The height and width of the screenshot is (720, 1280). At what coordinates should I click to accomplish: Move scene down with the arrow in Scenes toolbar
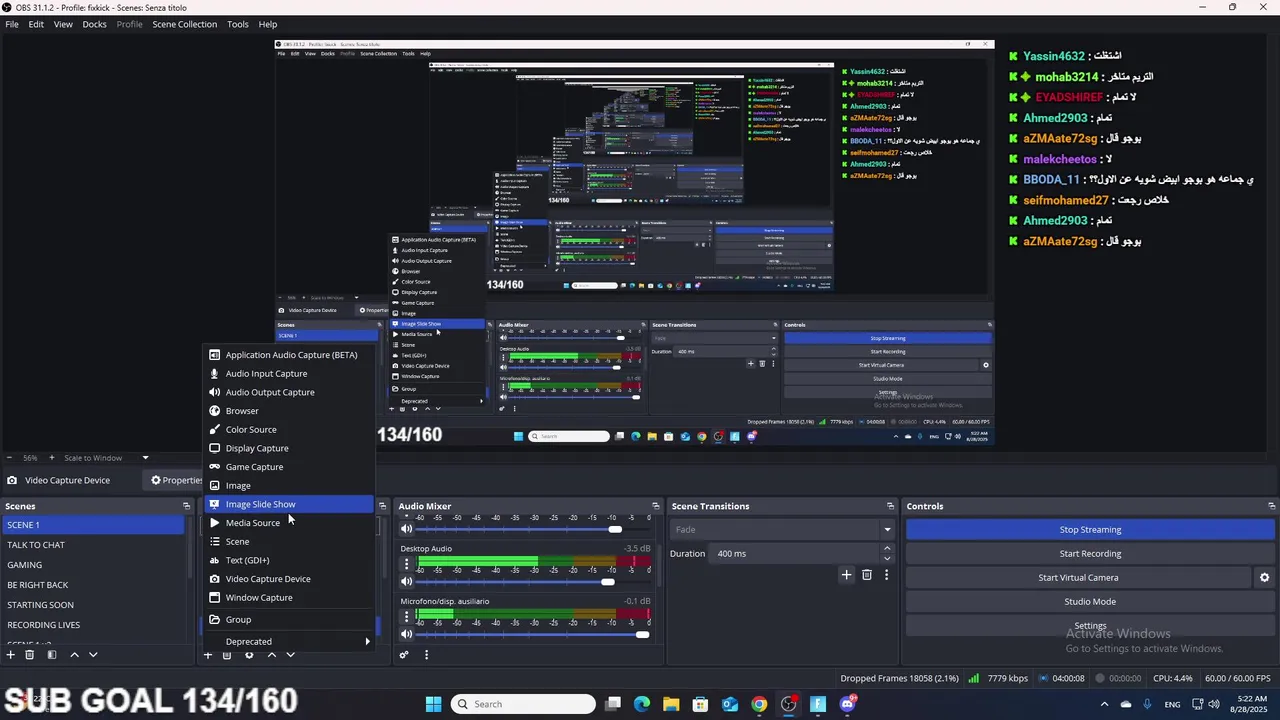[x=93, y=655]
